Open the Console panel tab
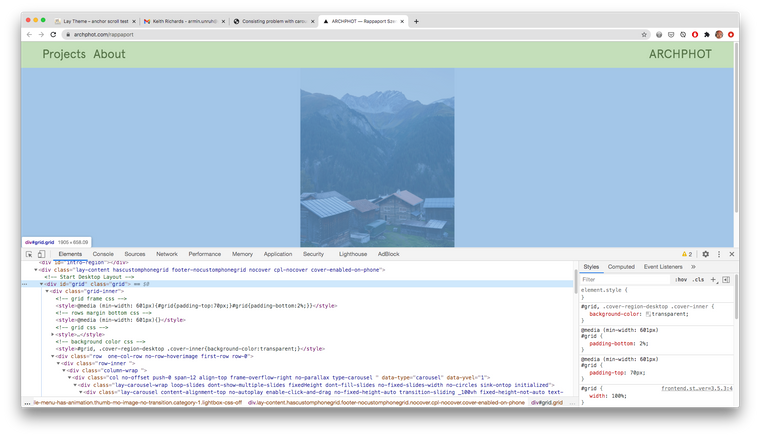The image size is (760, 437). pyautogui.click(x=103, y=254)
